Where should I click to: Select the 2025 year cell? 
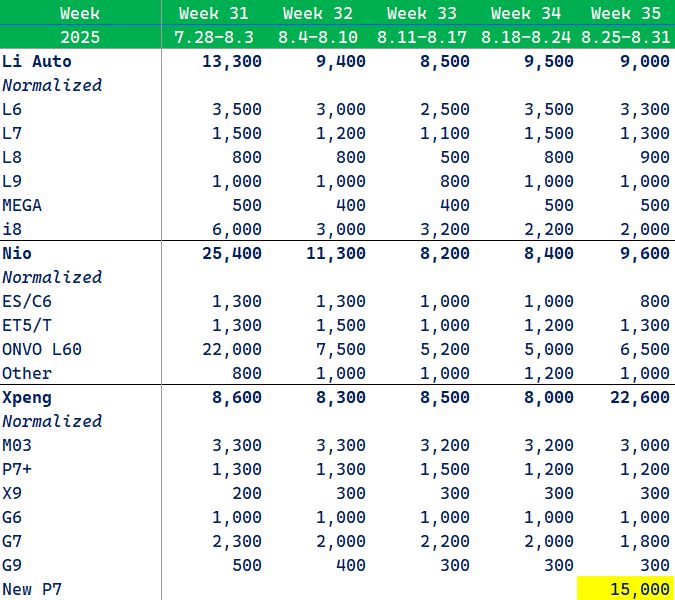[80, 37]
